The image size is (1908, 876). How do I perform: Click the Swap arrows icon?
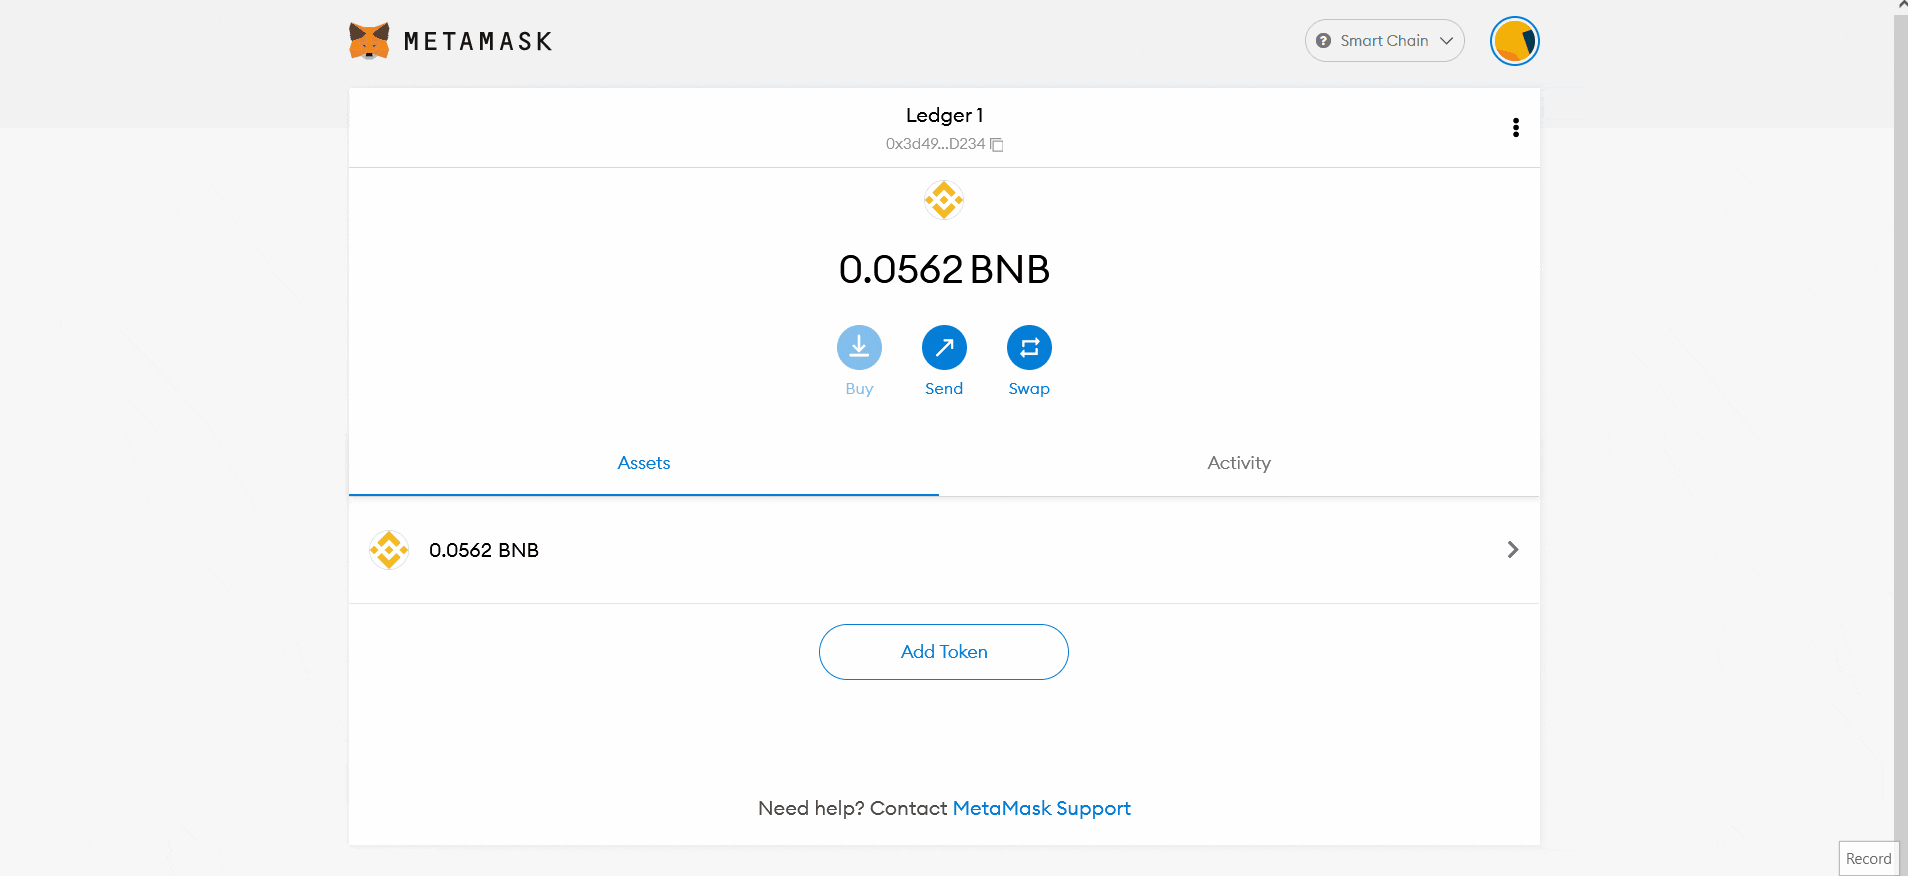(x=1029, y=348)
